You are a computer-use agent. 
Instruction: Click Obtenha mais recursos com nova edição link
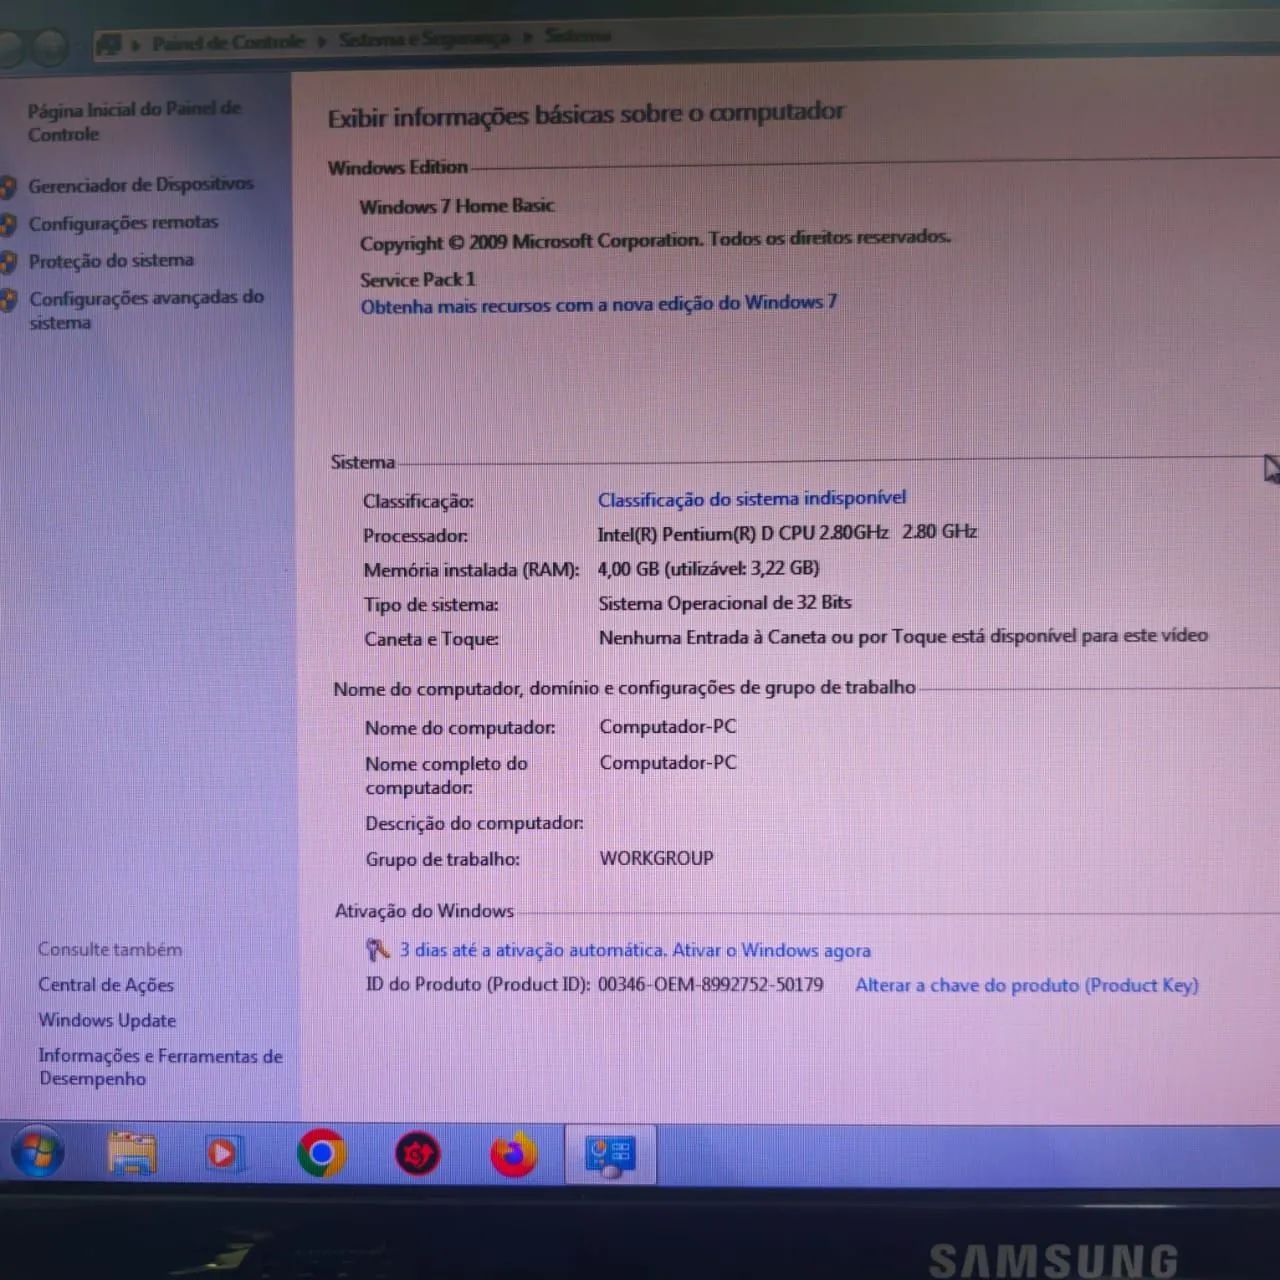598,304
